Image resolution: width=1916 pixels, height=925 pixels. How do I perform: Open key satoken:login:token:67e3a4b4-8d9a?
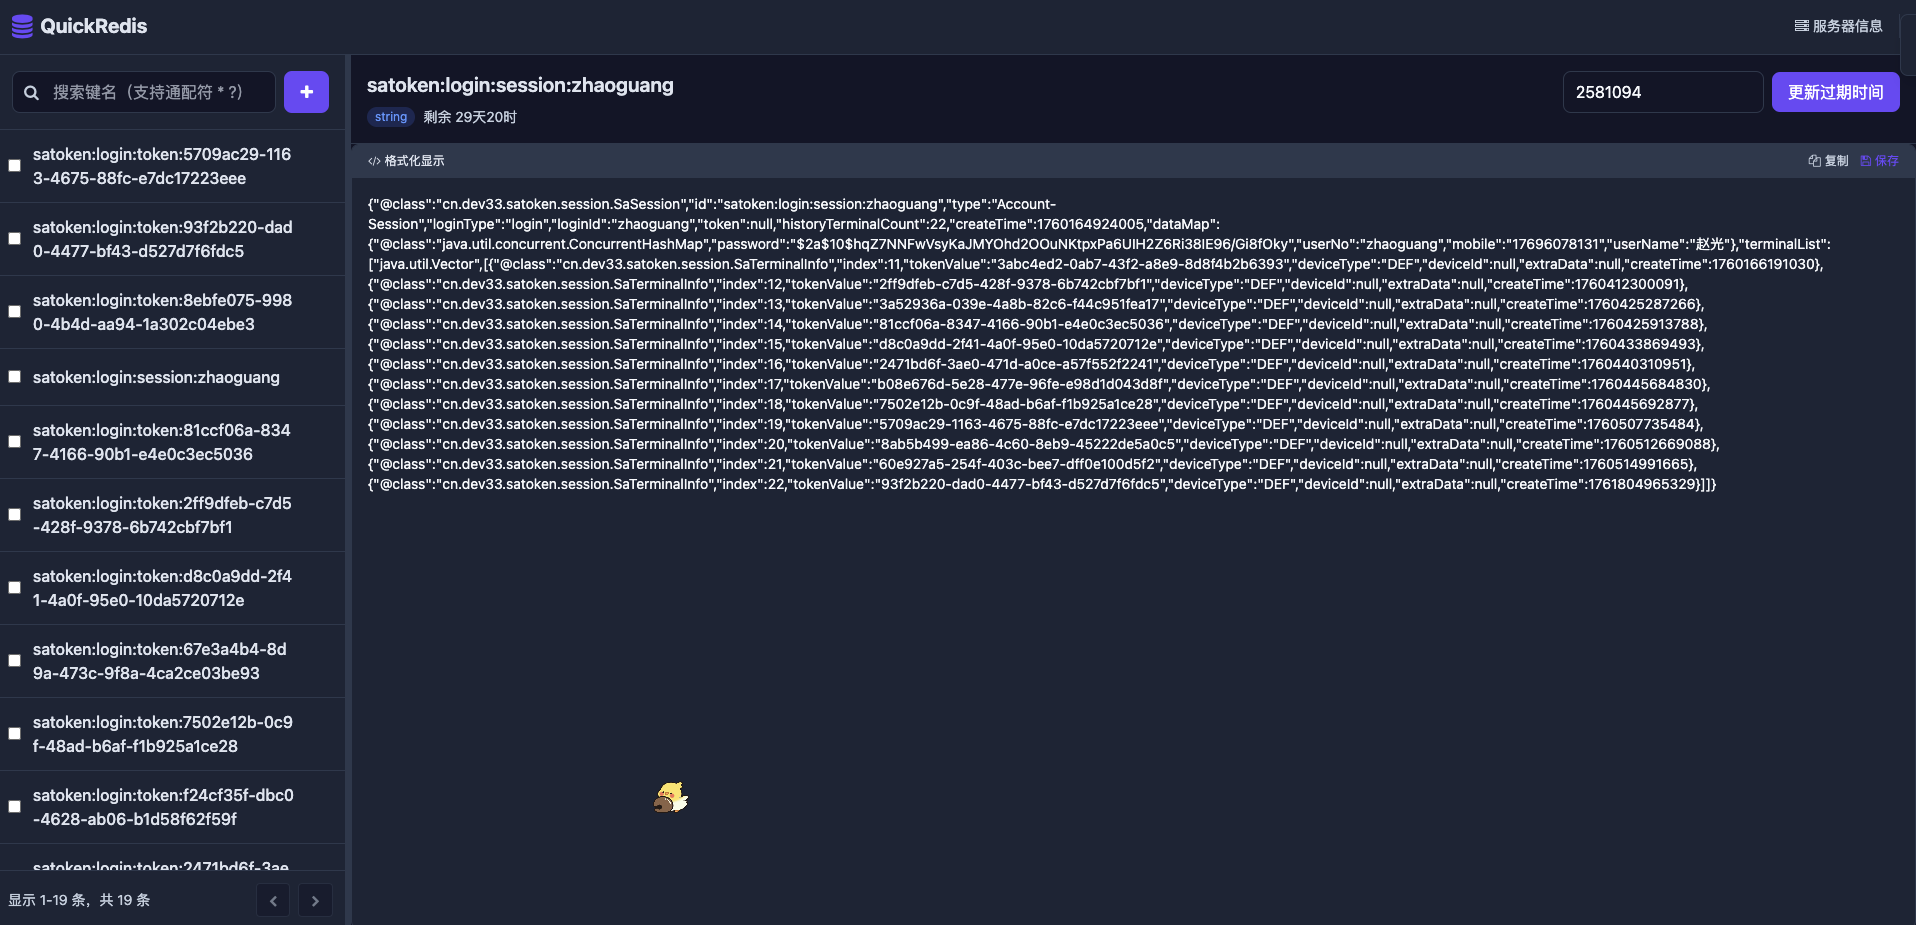pos(160,661)
